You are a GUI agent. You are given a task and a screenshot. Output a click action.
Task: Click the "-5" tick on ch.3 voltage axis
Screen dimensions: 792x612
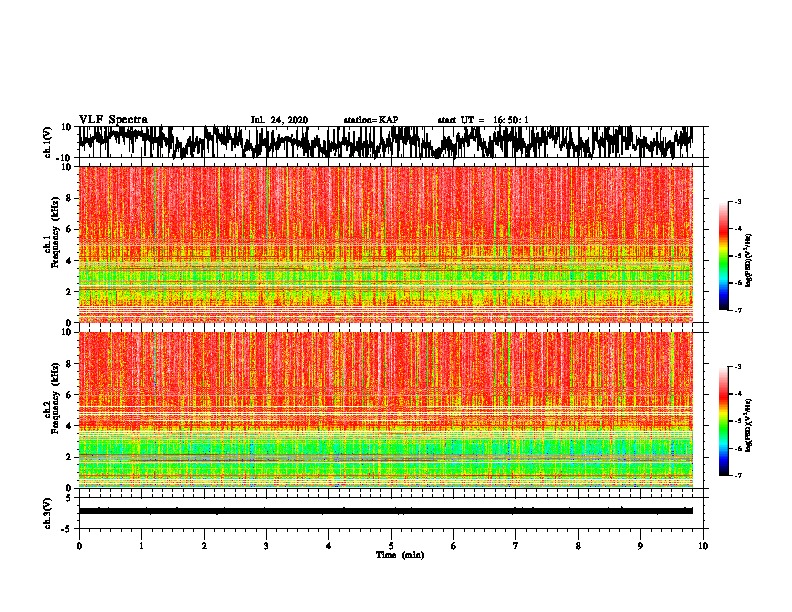click(x=68, y=529)
